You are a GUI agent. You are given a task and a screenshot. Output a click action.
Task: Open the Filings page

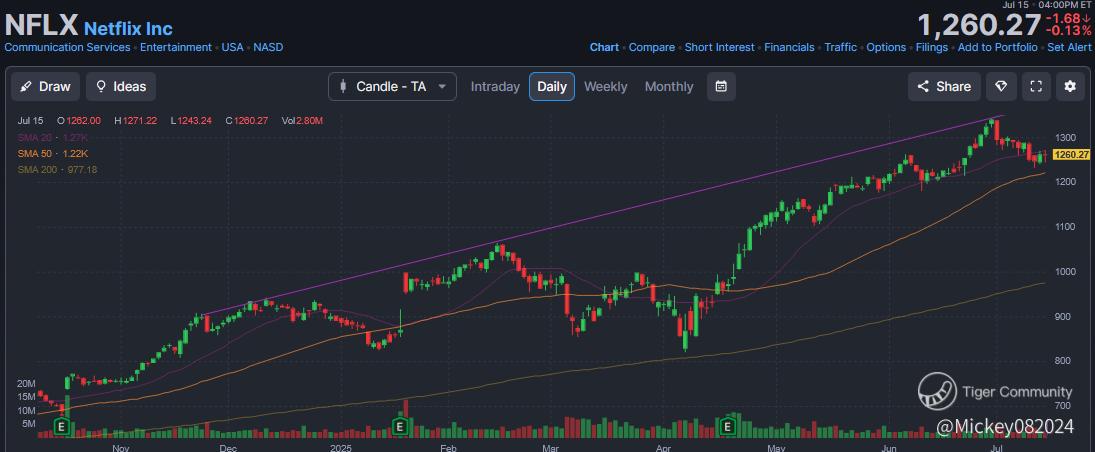point(932,48)
